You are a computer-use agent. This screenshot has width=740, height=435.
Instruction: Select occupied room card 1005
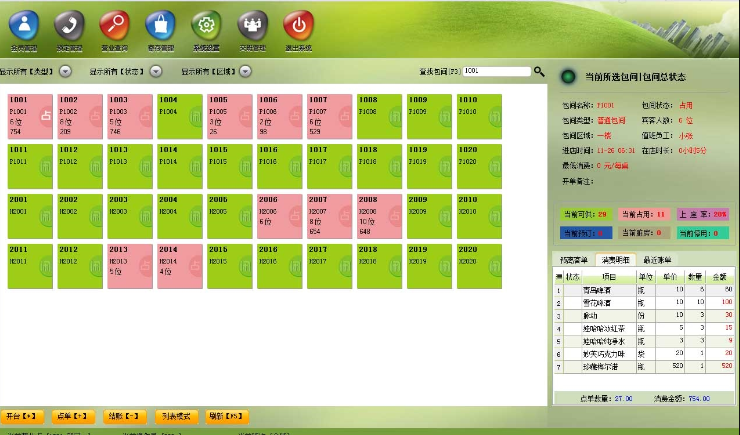click(230, 116)
